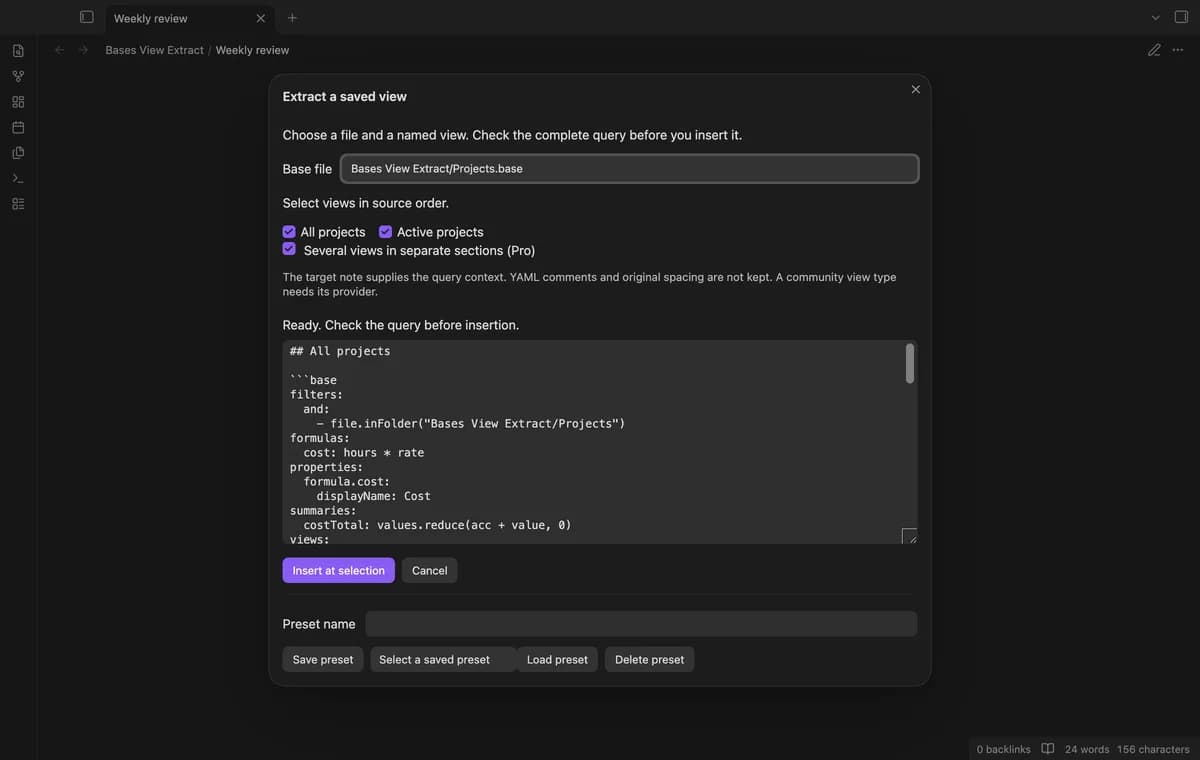
Task: Open a new tab with plus
Action: click(x=292, y=18)
